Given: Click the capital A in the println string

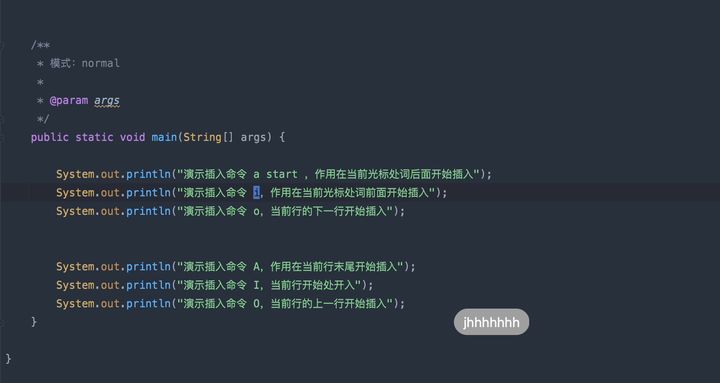Looking at the screenshot, I should point(256,267).
